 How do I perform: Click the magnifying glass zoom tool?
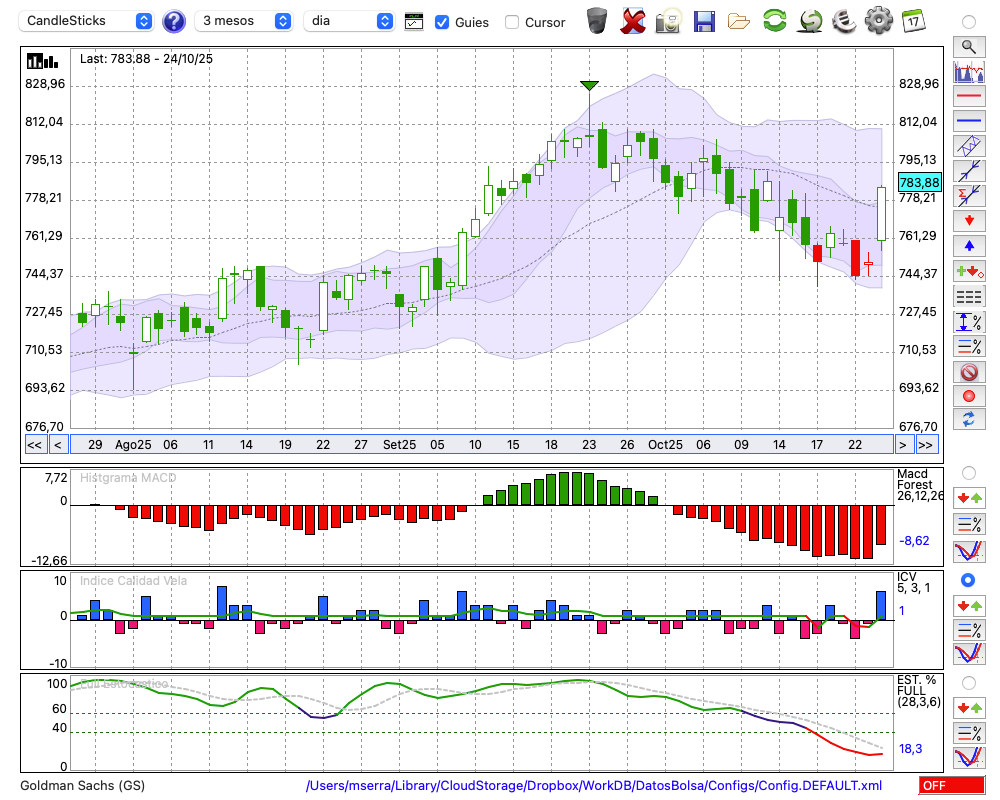coord(968,46)
